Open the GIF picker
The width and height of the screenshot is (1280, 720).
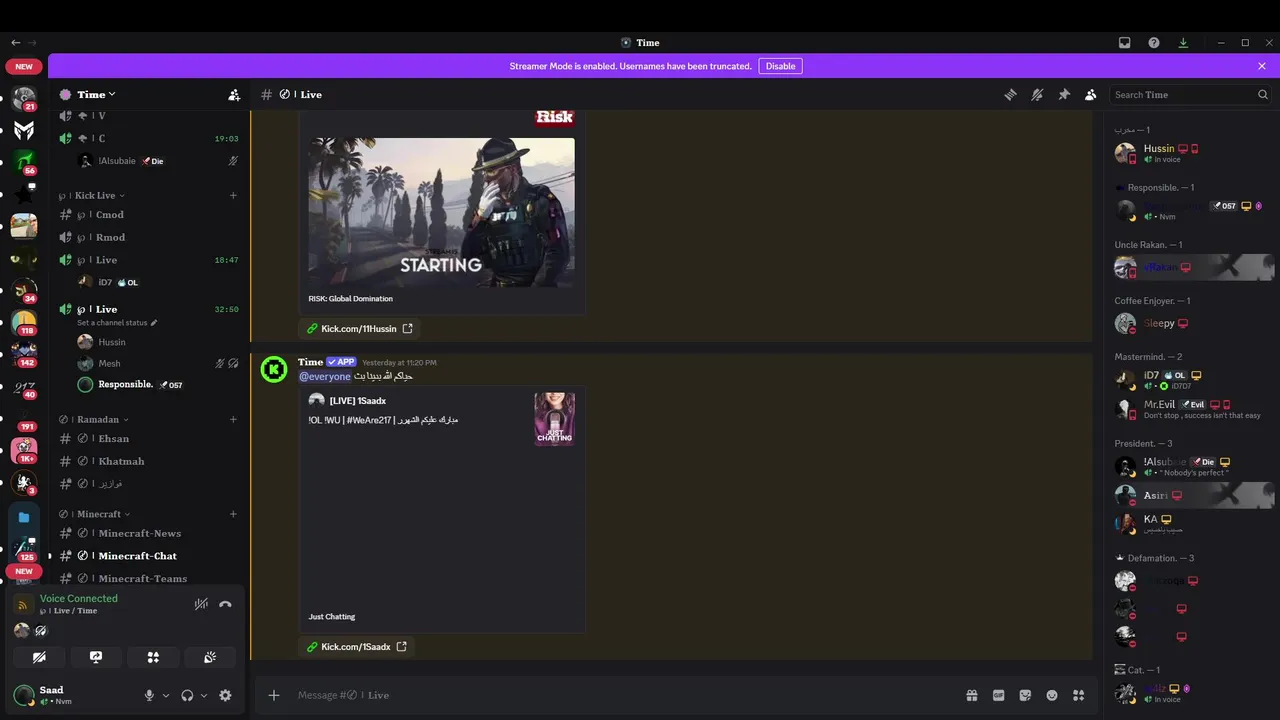[x=998, y=695]
